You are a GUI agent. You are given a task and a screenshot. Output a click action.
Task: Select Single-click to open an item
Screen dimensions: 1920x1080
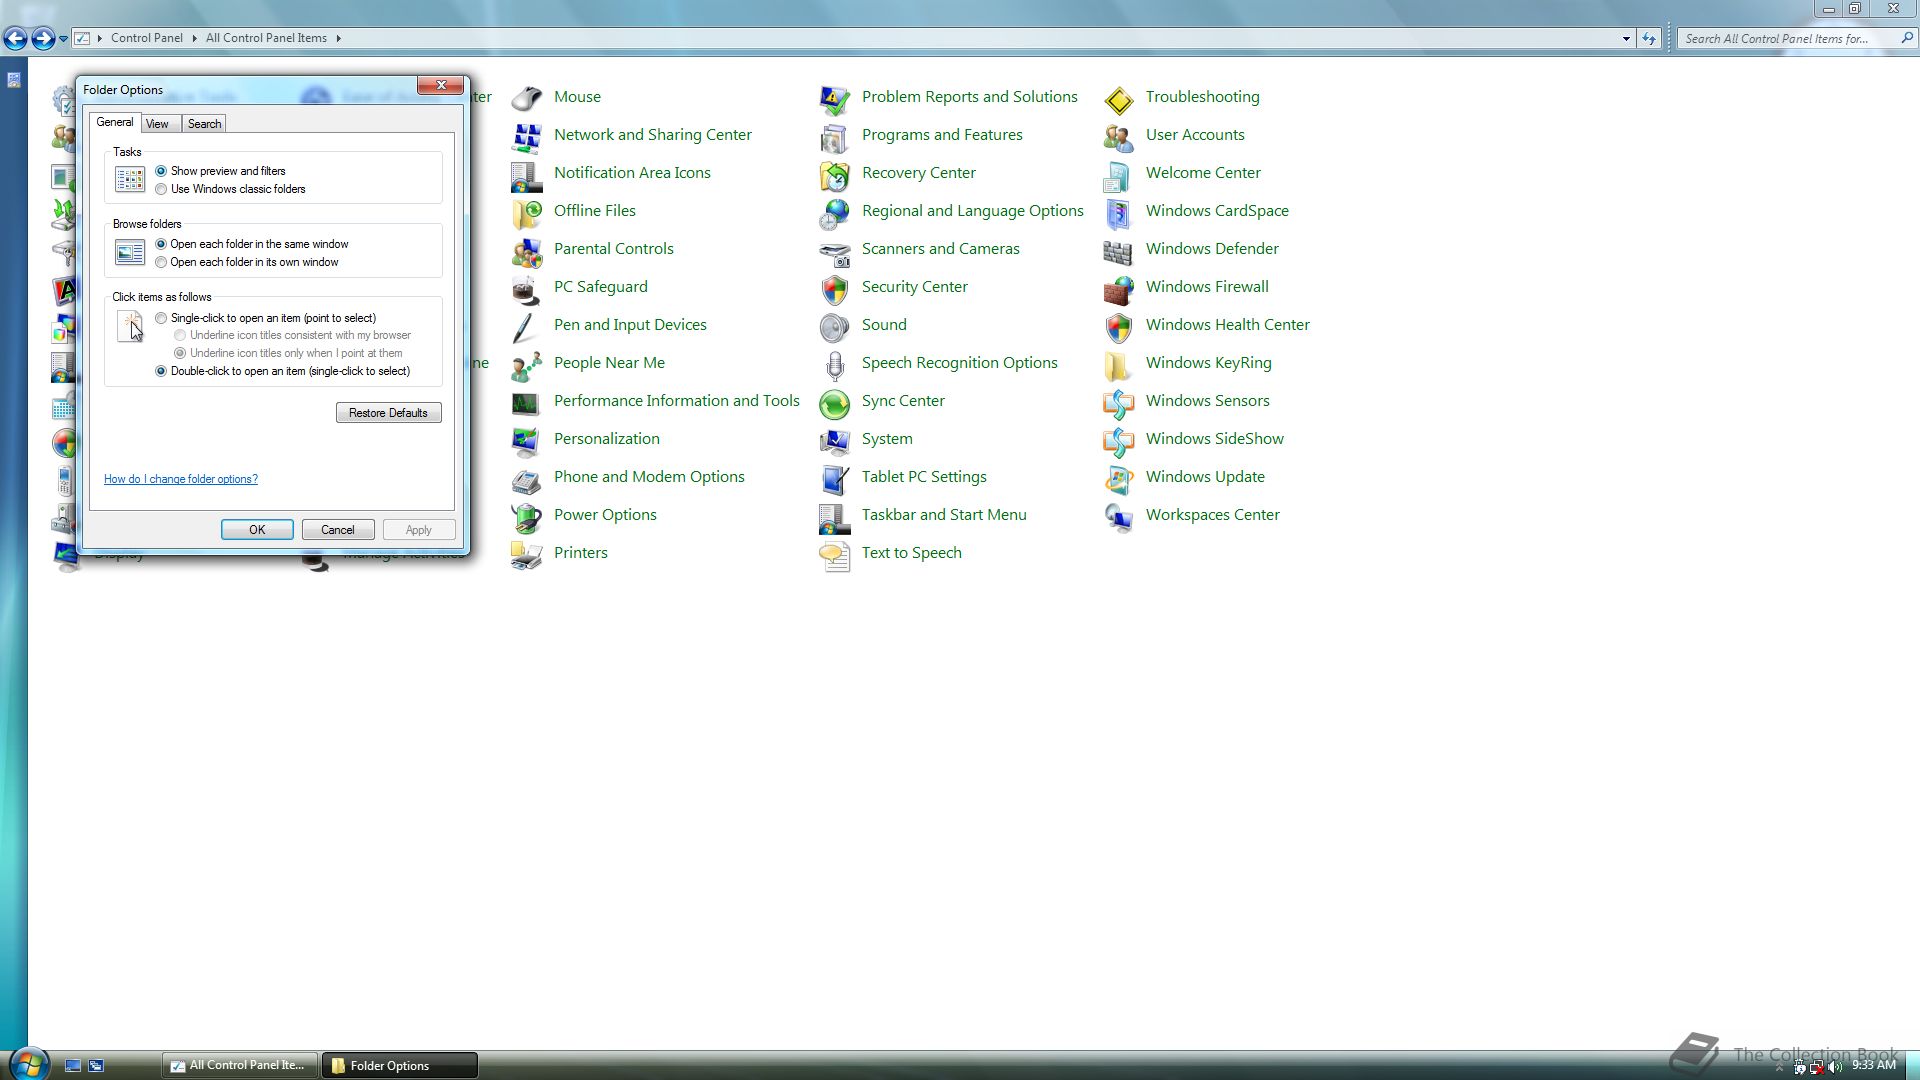[x=161, y=318]
